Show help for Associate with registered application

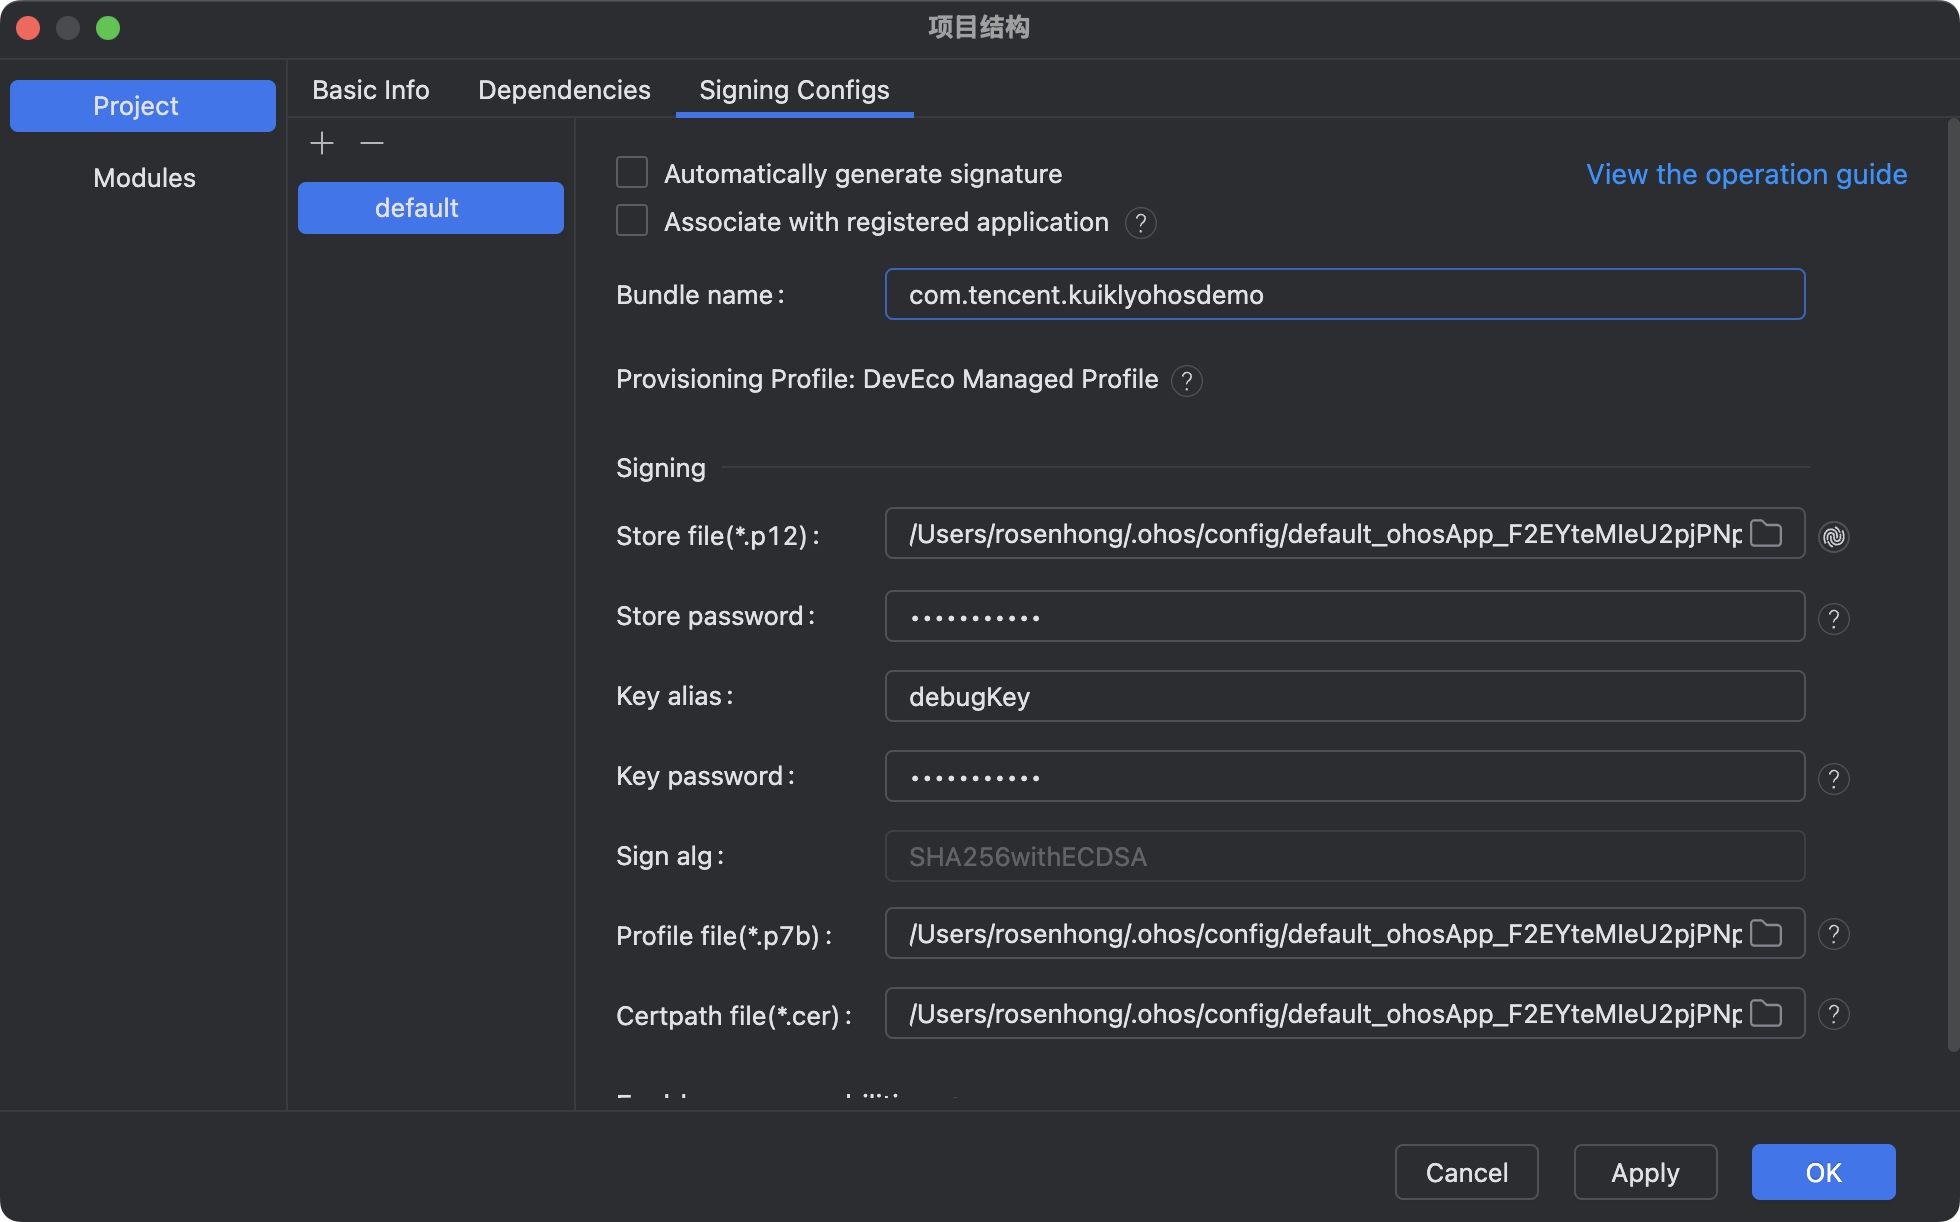[1140, 223]
